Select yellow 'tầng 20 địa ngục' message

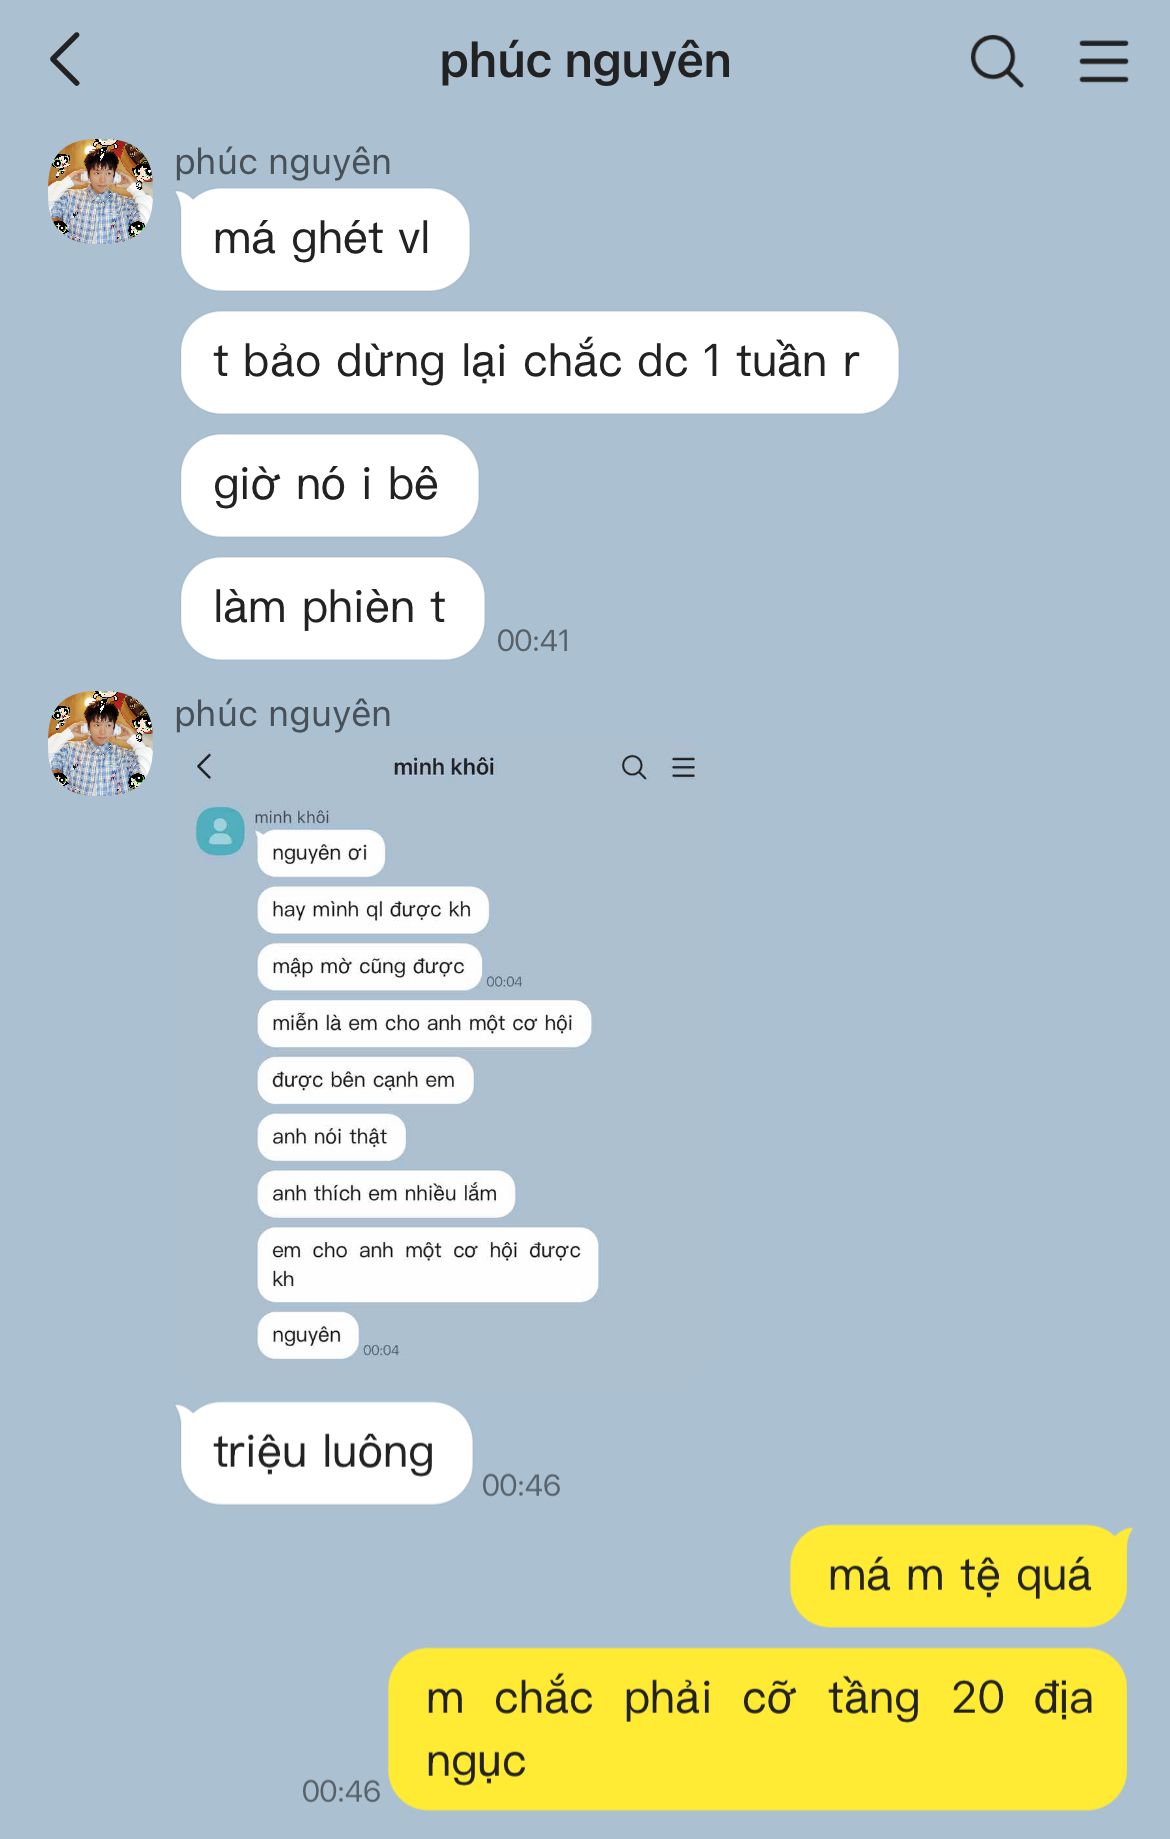tap(757, 1729)
